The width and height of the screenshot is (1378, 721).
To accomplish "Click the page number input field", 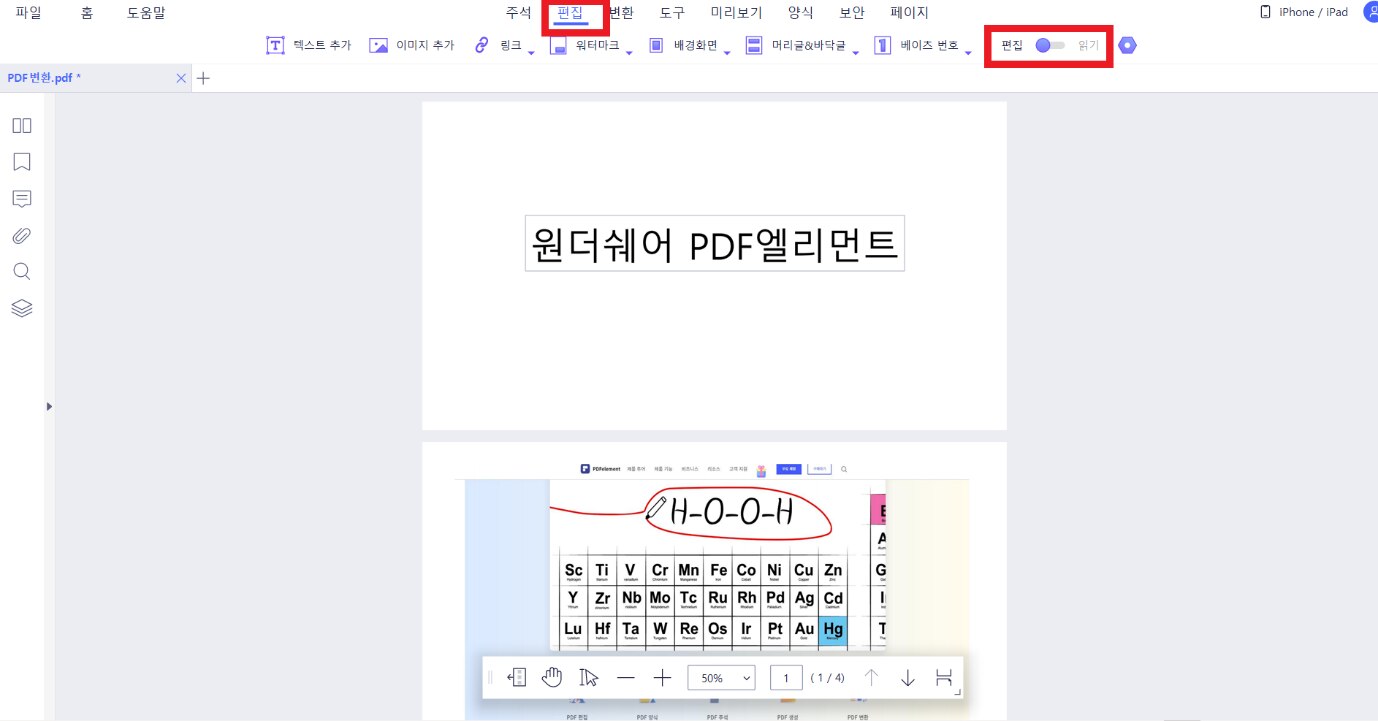I will tap(786, 677).
